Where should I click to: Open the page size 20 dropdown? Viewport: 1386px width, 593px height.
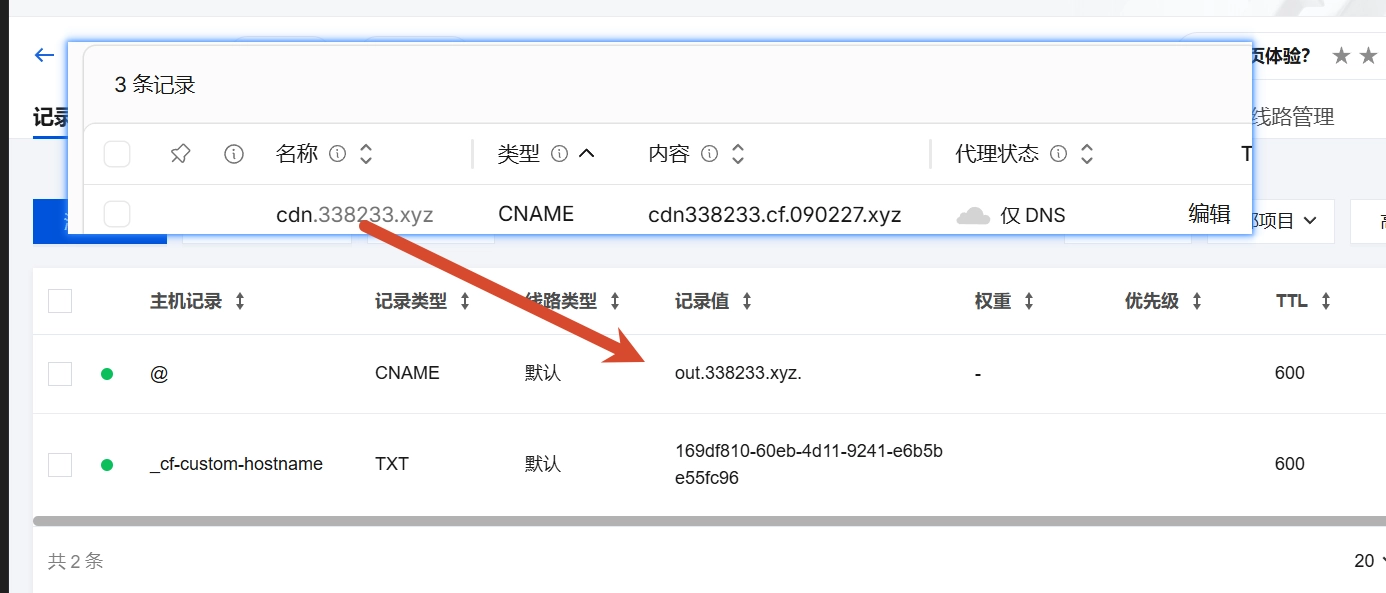1369,561
